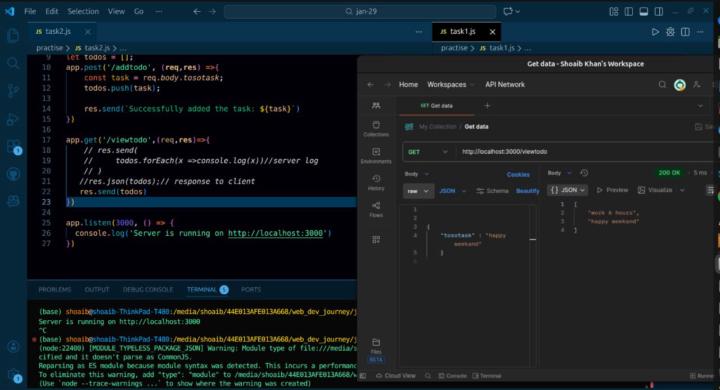Open response history clock icon in Postman

click(x=584, y=173)
